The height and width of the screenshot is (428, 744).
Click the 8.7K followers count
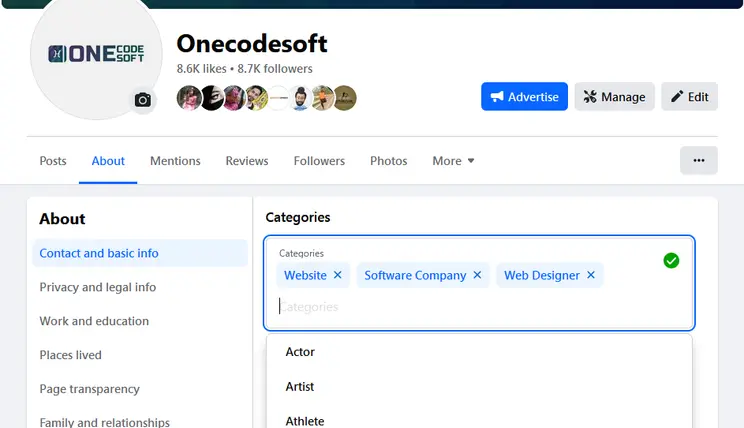click(x=275, y=69)
